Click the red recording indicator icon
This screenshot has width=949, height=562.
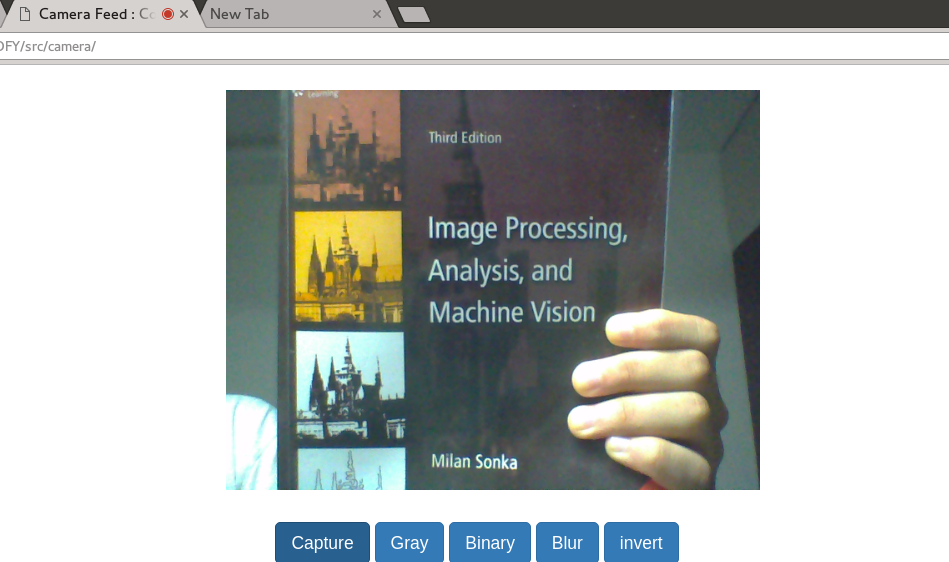click(x=168, y=14)
